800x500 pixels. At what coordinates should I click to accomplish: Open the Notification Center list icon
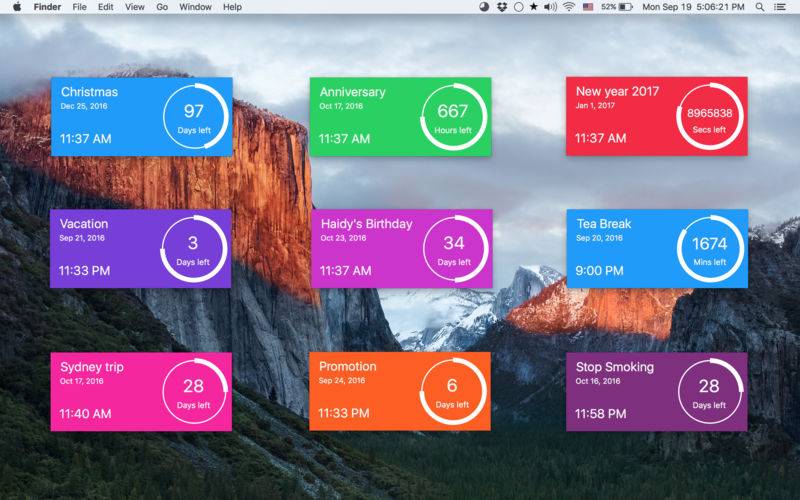click(x=780, y=7)
